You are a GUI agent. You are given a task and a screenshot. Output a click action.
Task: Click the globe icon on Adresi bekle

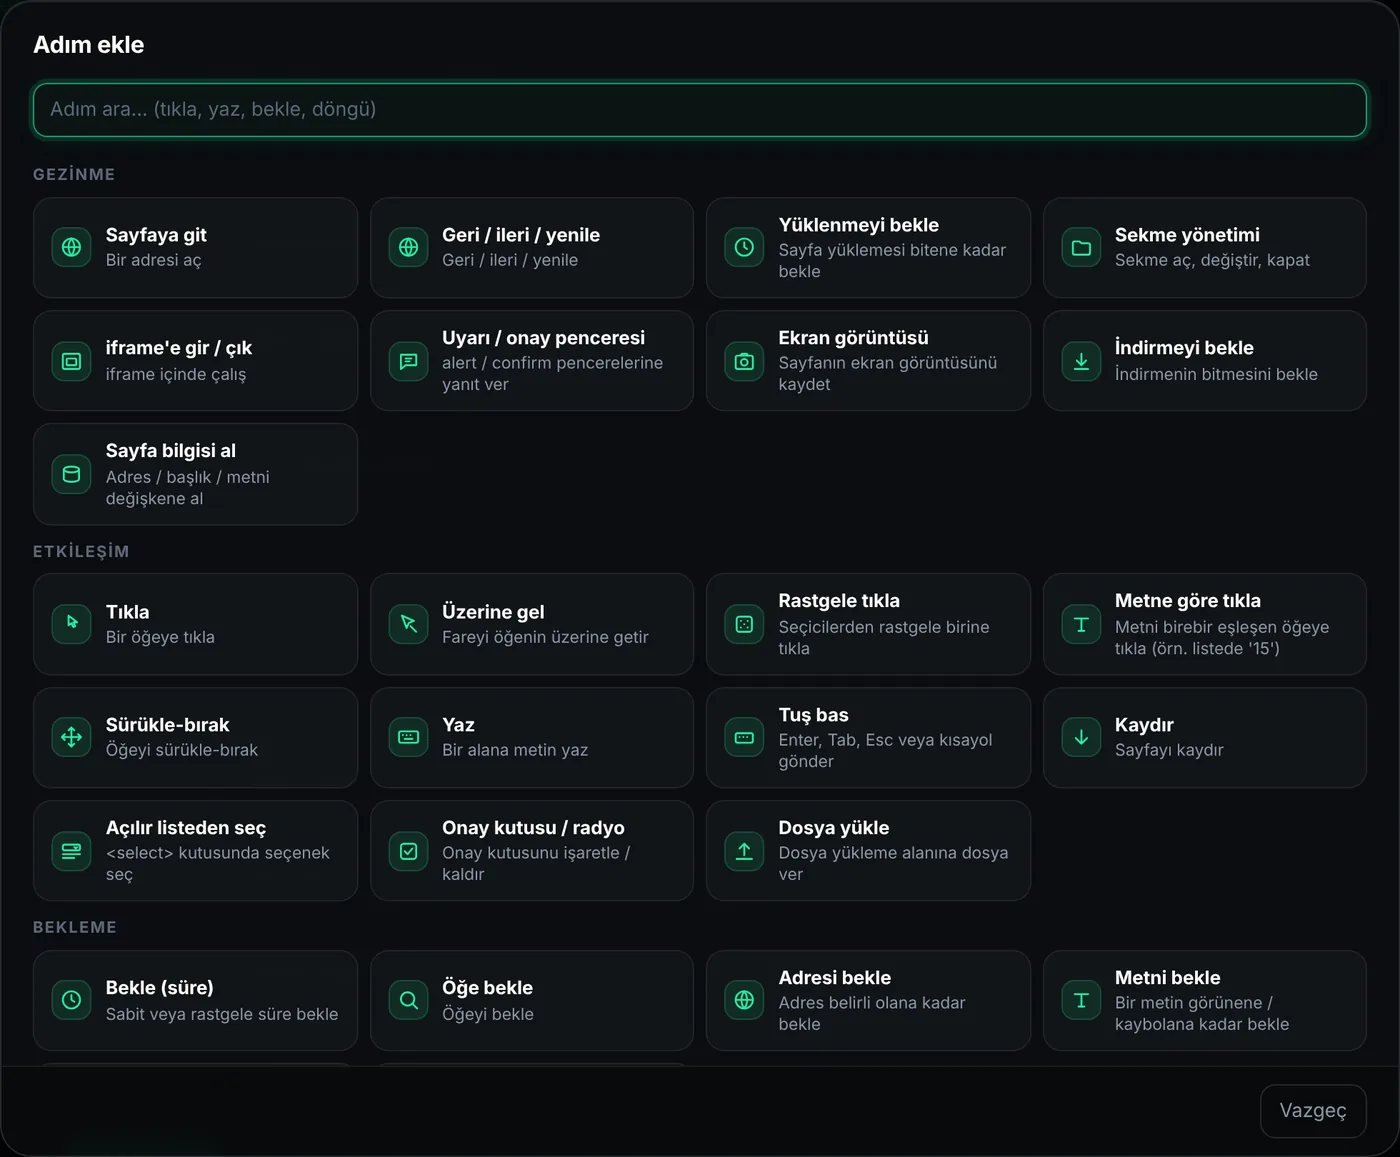(x=744, y=1000)
